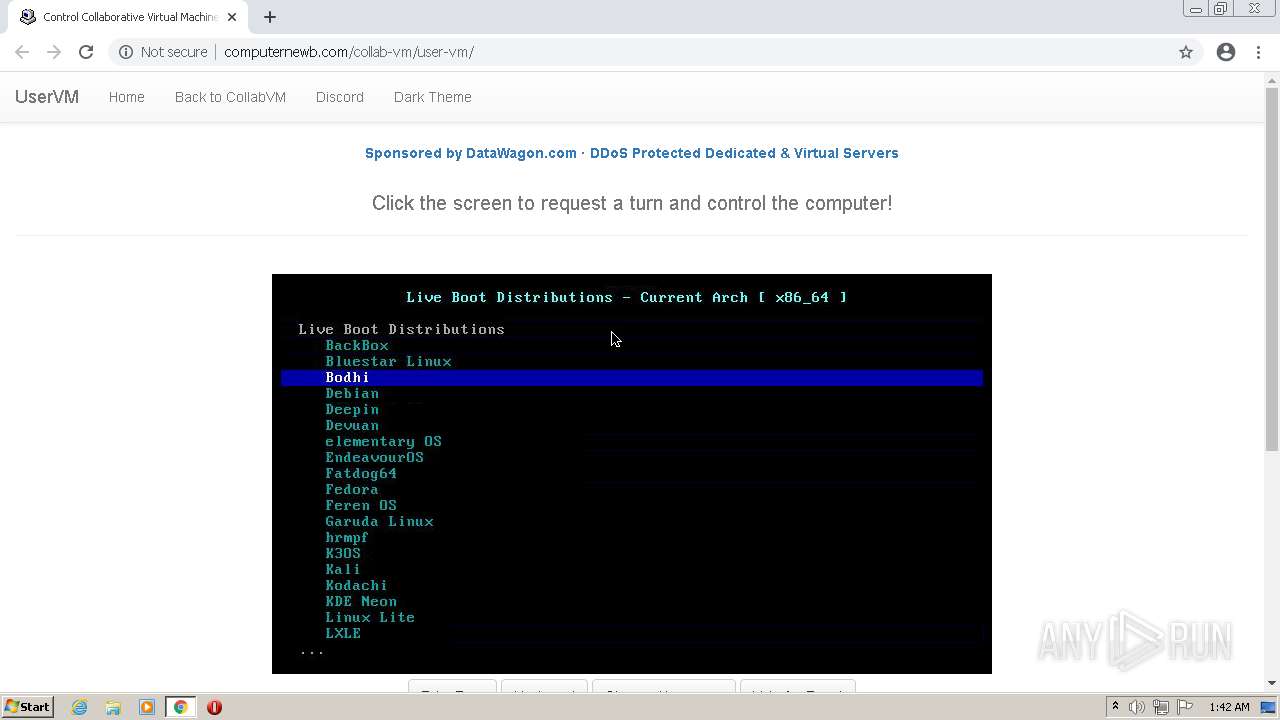Click the browser forward arrow

54,52
